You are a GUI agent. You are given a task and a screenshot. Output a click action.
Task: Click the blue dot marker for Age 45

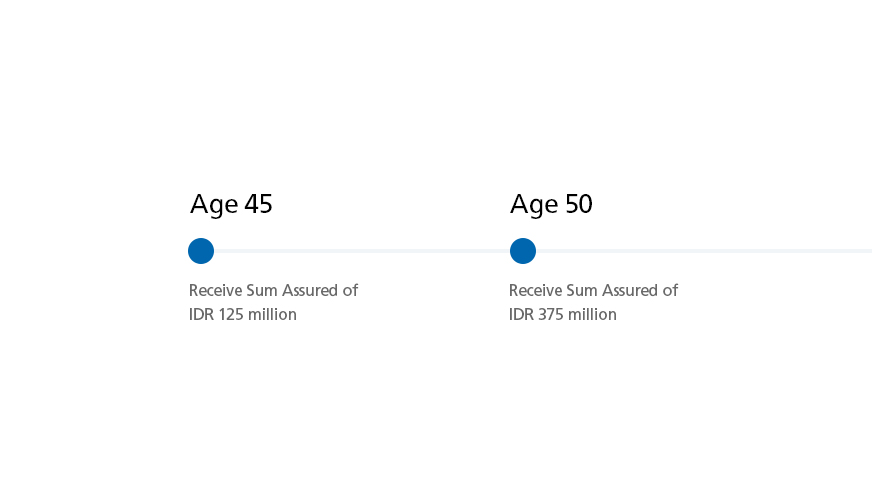point(201,251)
